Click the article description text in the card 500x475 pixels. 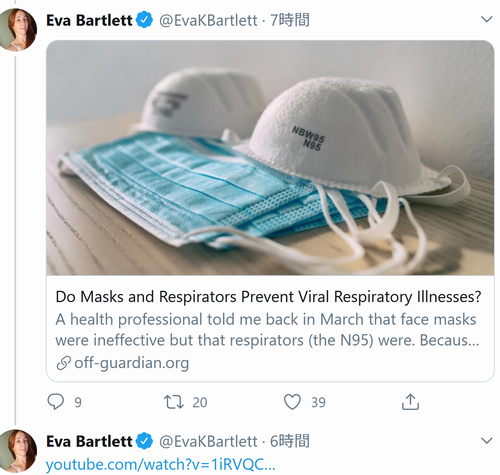coord(267,330)
